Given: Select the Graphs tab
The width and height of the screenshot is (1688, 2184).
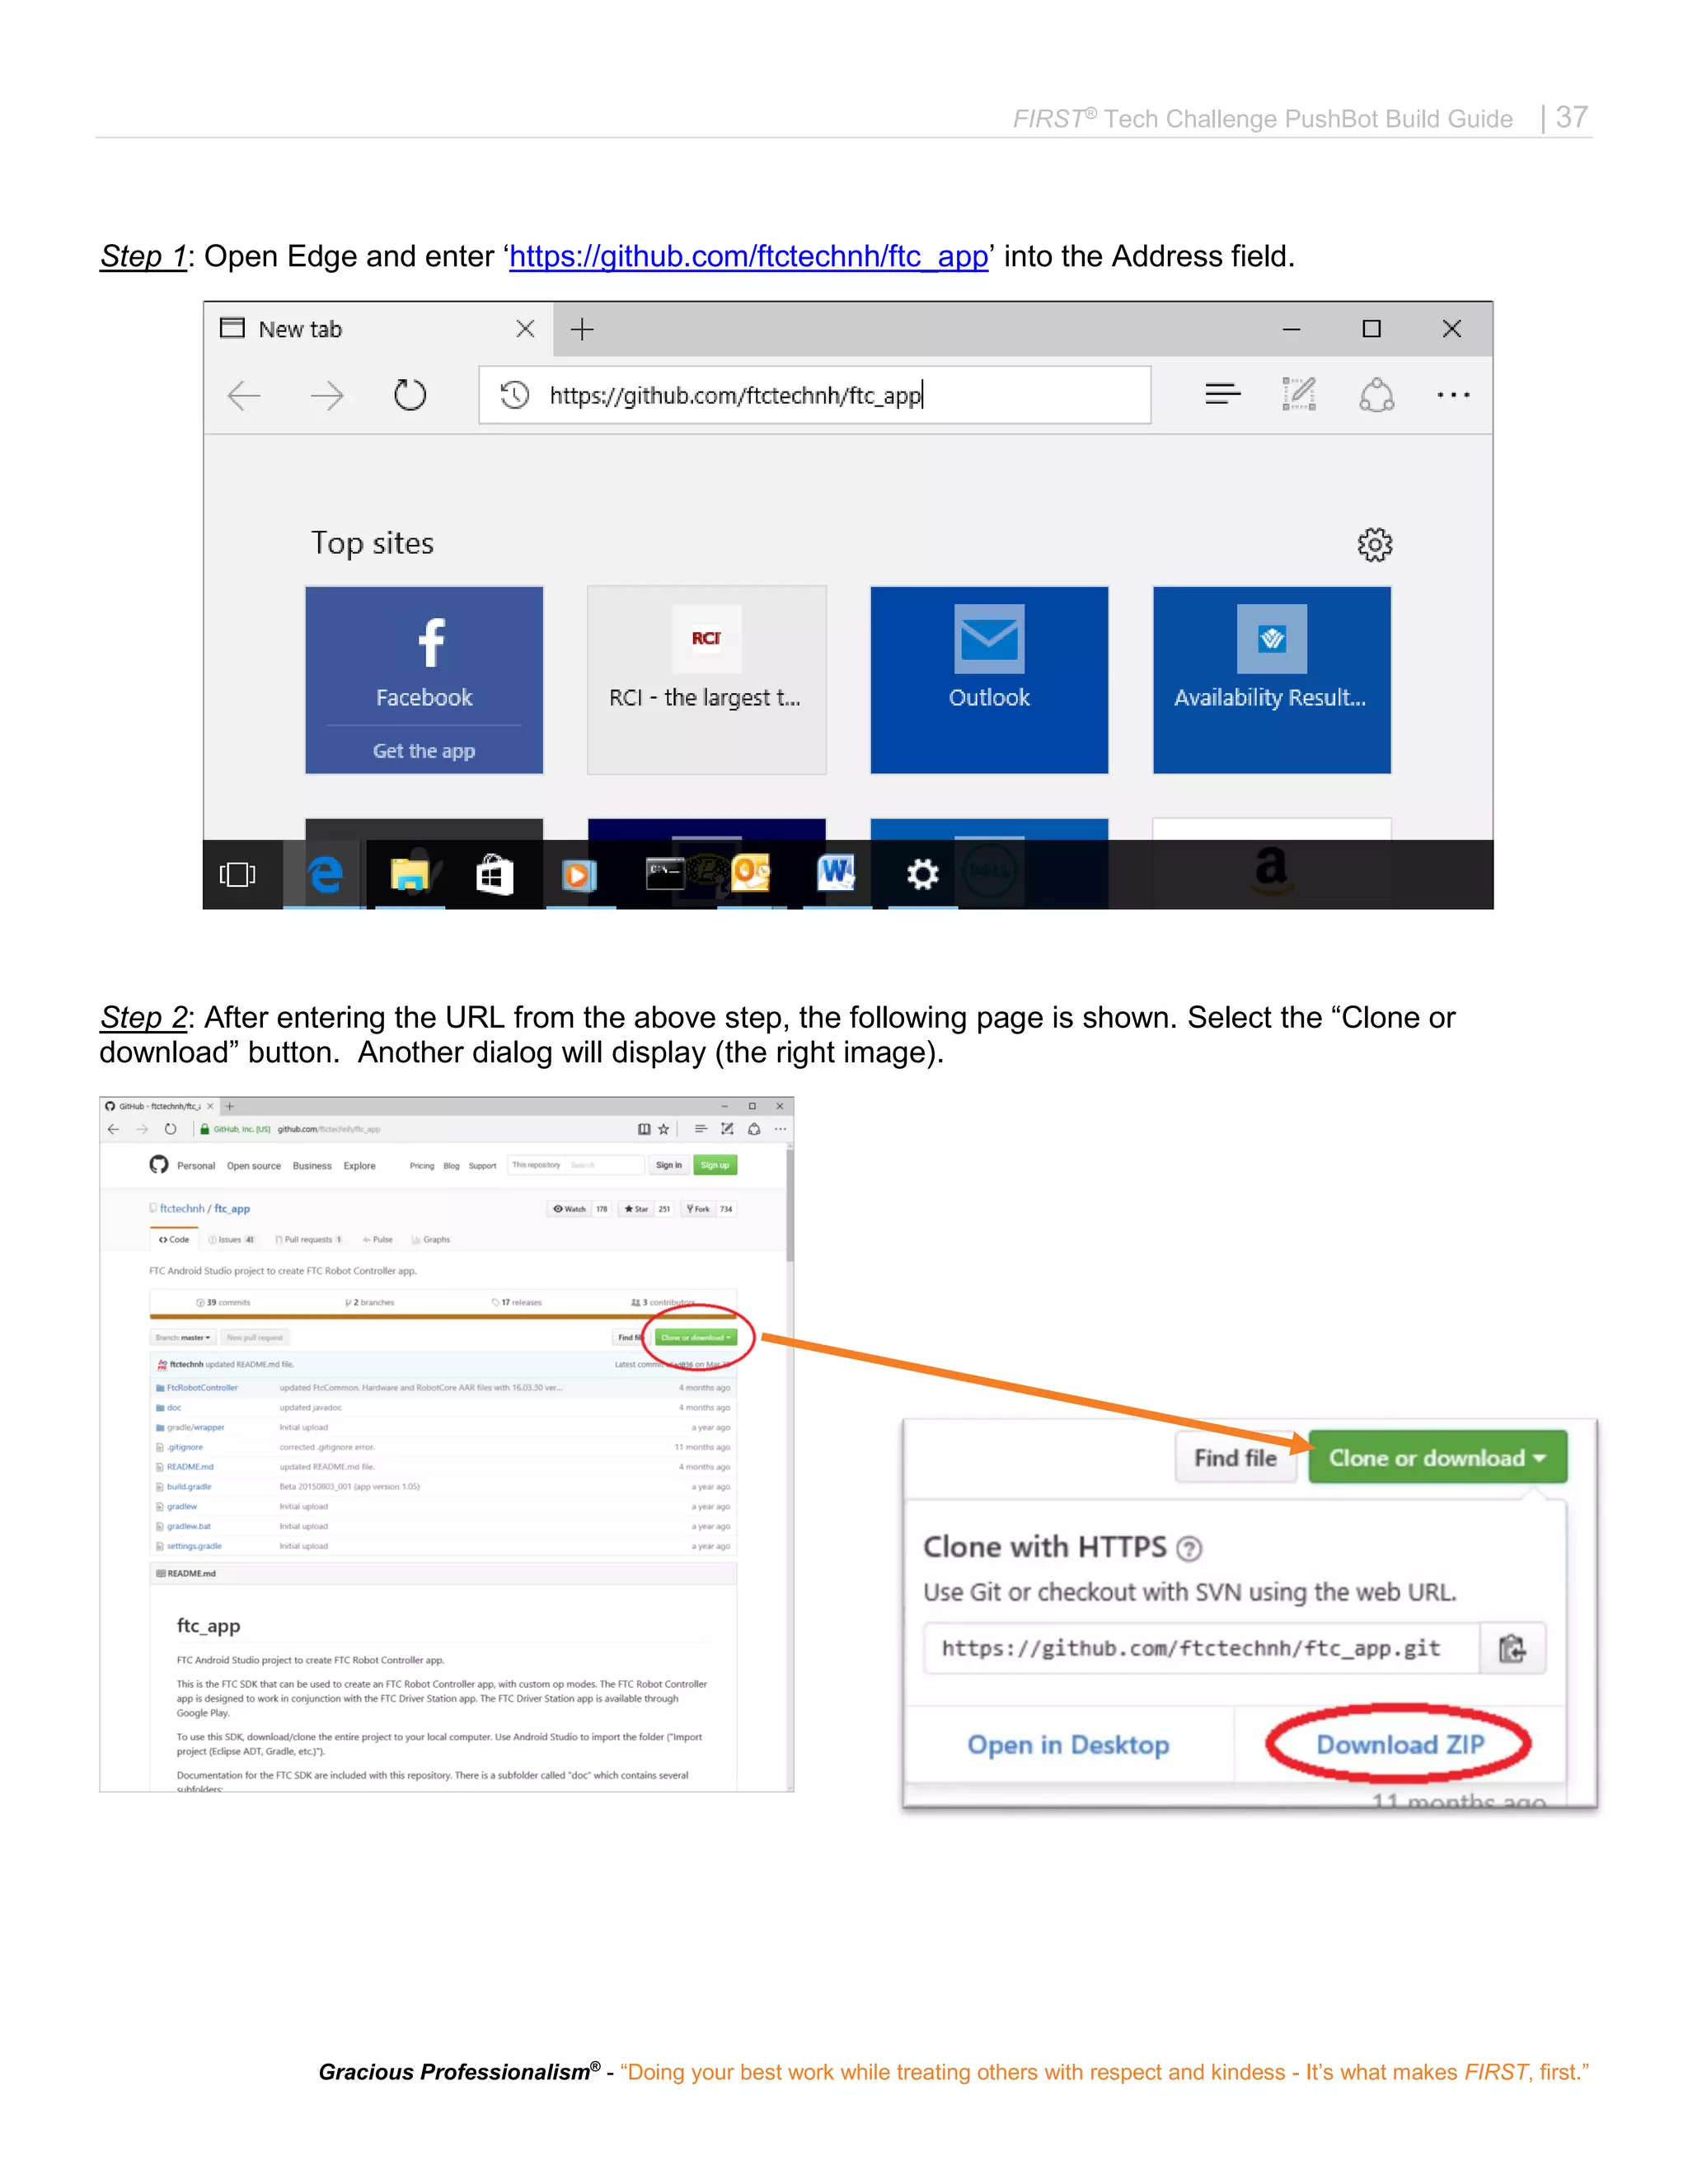Looking at the screenshot, I should coord(431,1240).
